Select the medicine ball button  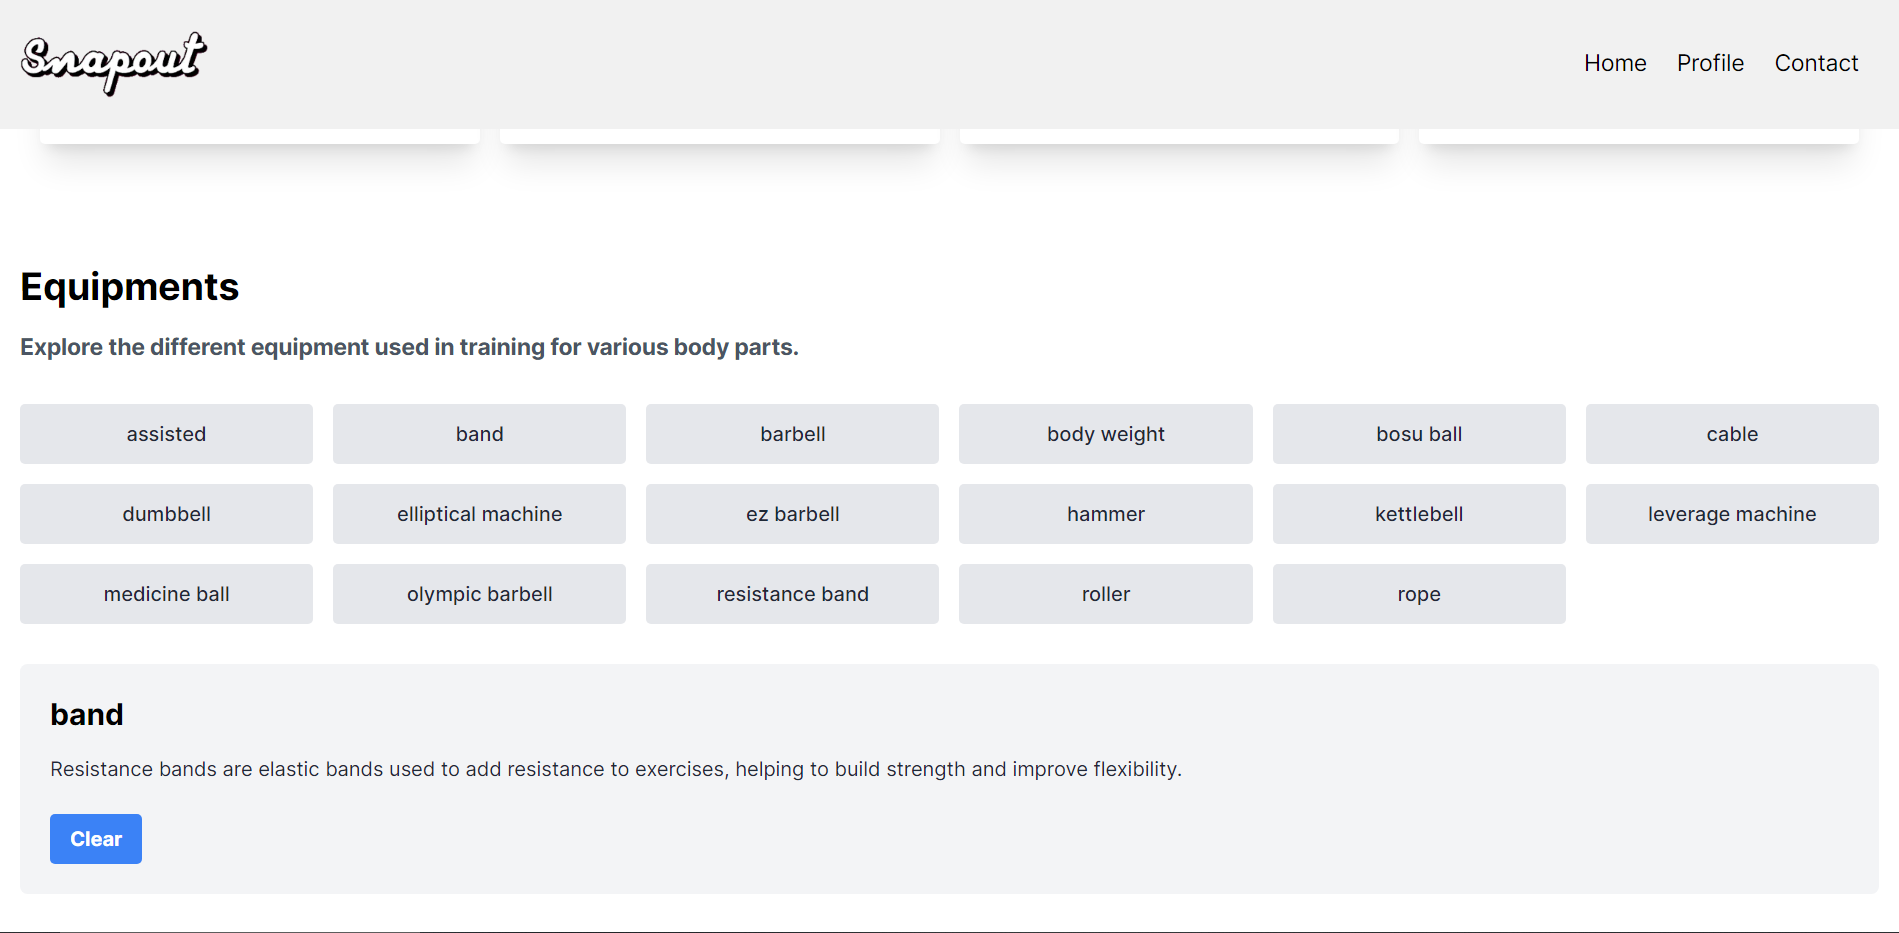(166, 594)
